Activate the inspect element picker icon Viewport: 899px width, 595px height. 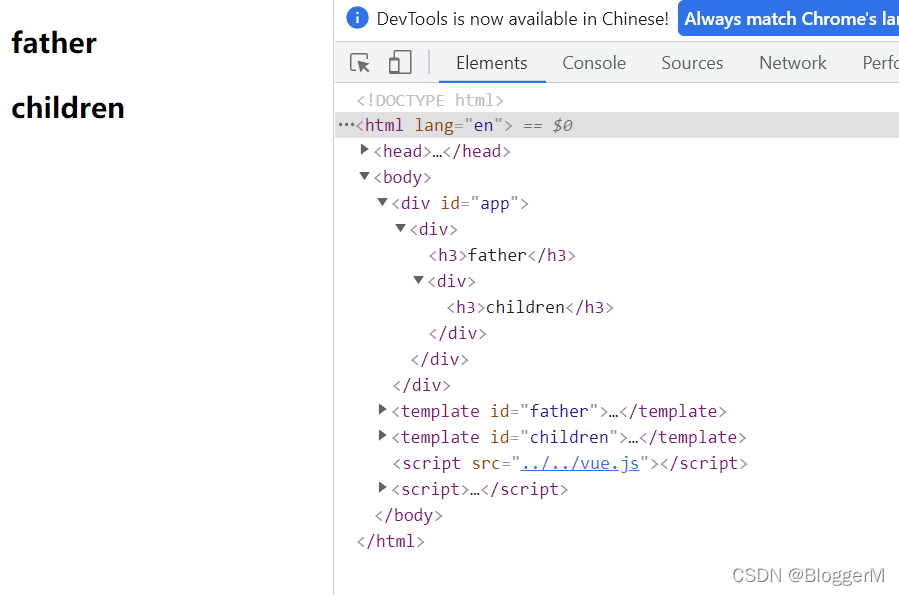pos(360,62)
